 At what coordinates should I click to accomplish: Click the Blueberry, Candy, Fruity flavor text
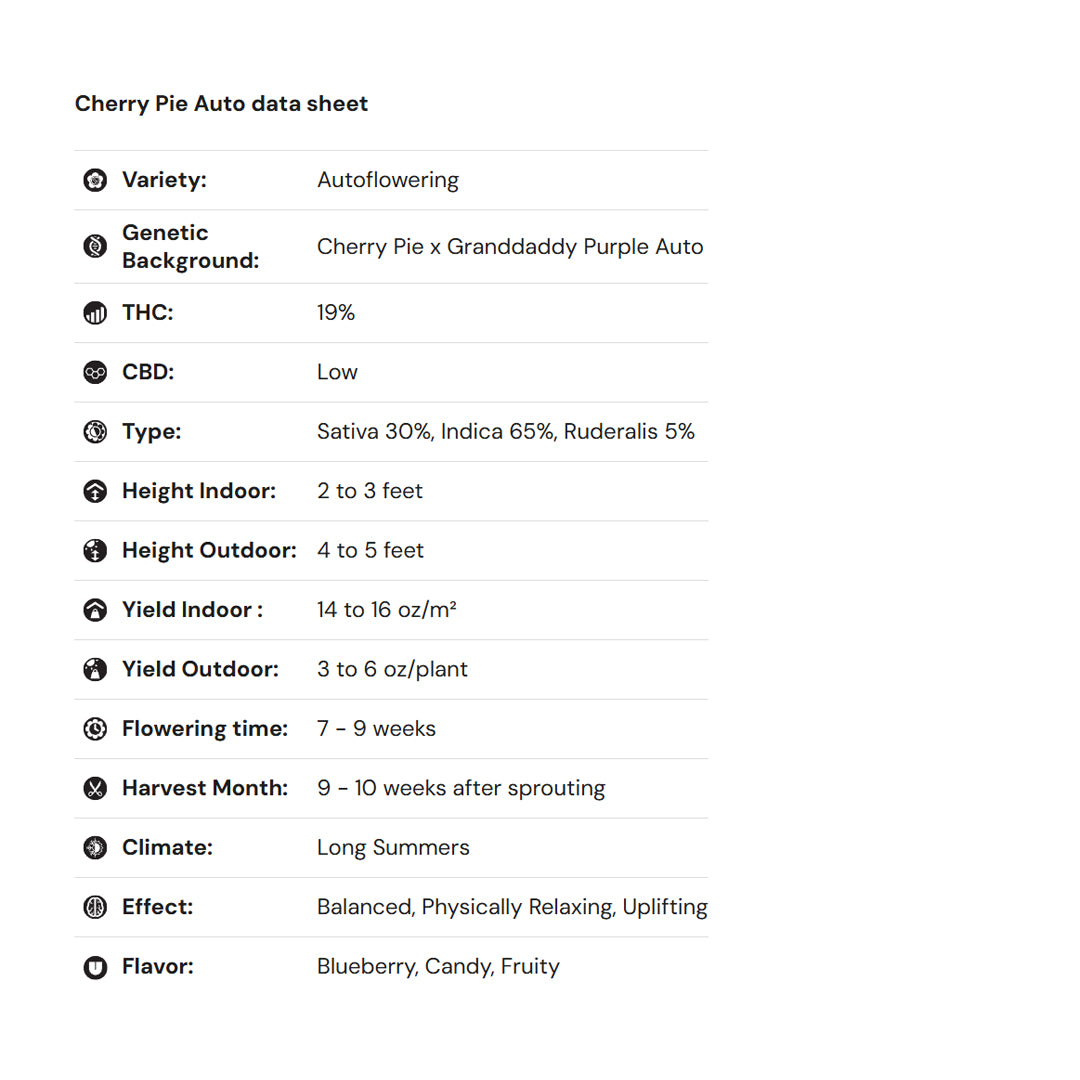(438, 967)
